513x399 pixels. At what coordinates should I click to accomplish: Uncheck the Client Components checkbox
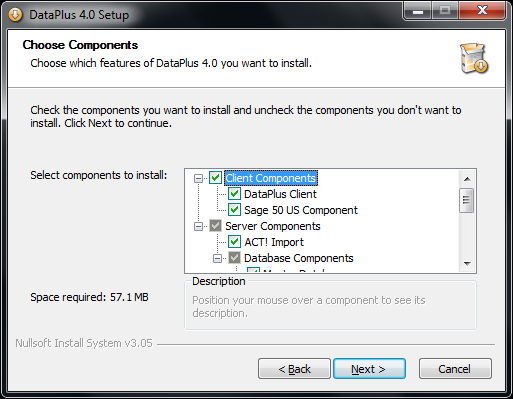point(215,178)
